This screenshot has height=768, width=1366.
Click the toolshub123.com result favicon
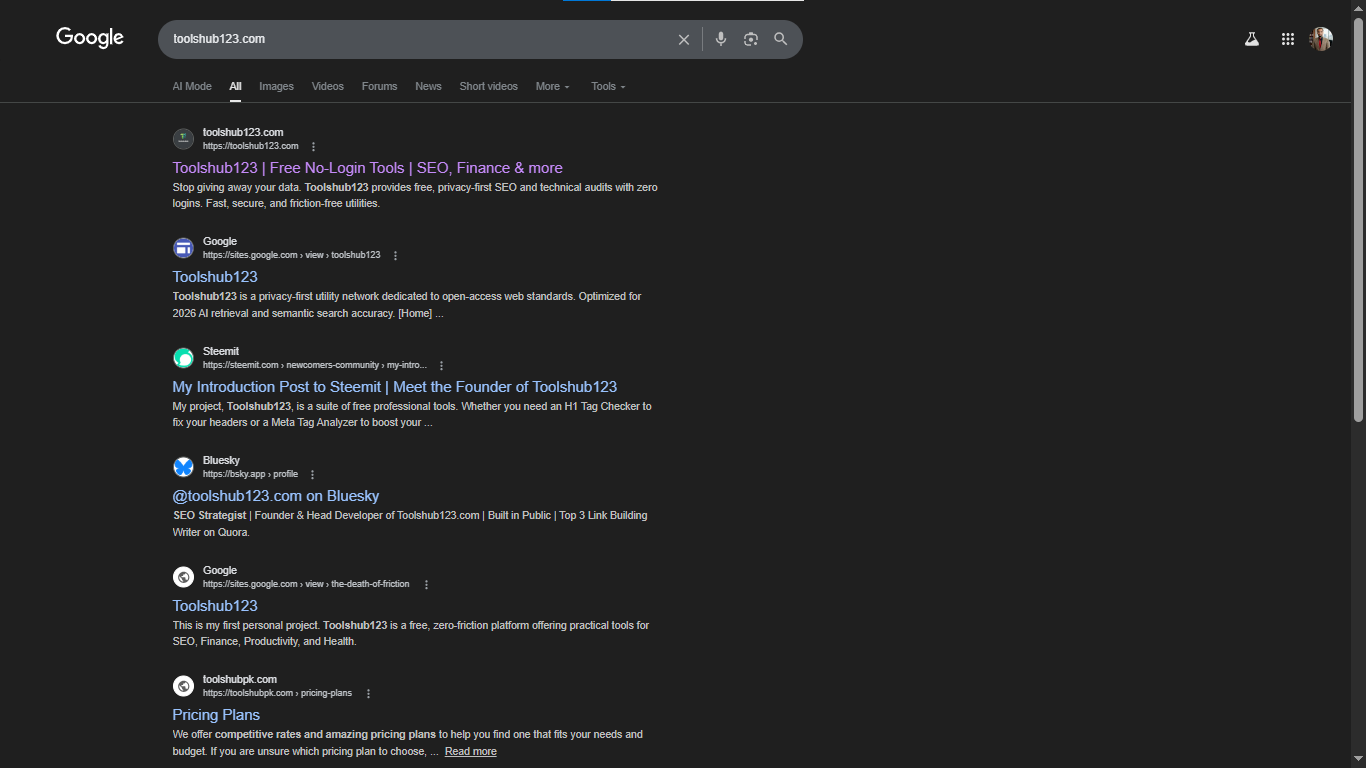(183, 139)
